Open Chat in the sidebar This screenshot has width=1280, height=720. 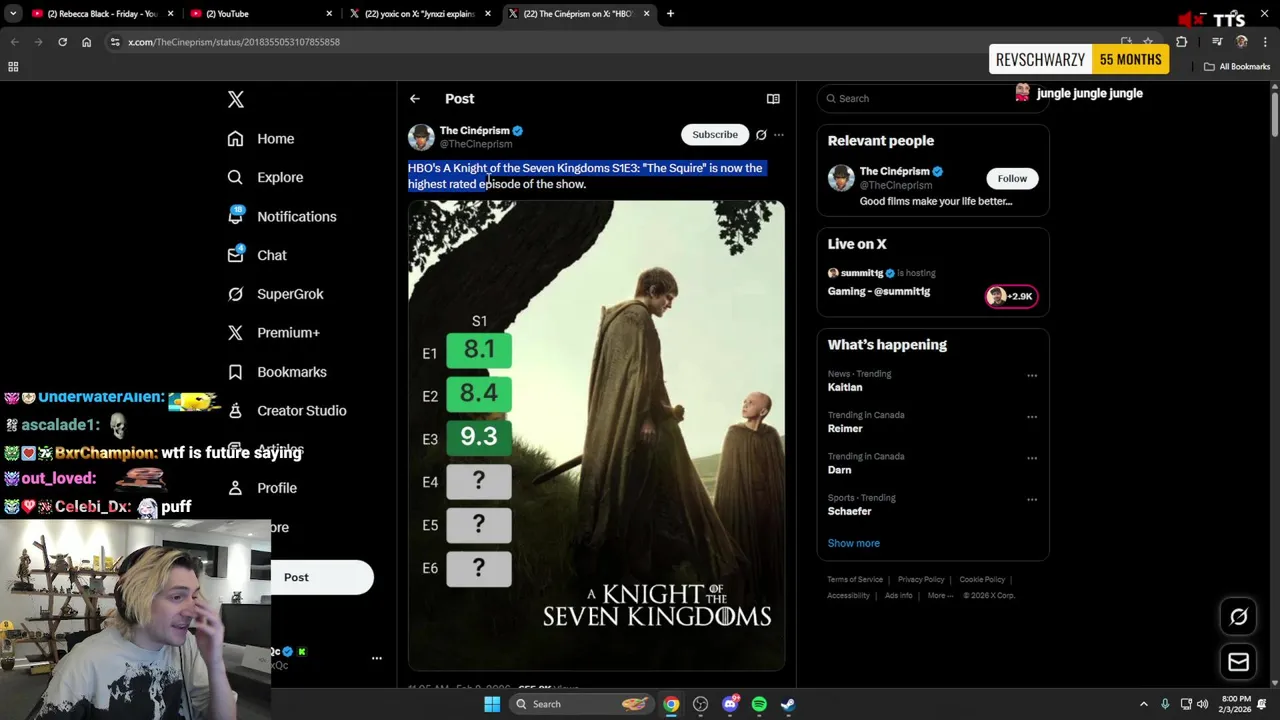[257, 255]
